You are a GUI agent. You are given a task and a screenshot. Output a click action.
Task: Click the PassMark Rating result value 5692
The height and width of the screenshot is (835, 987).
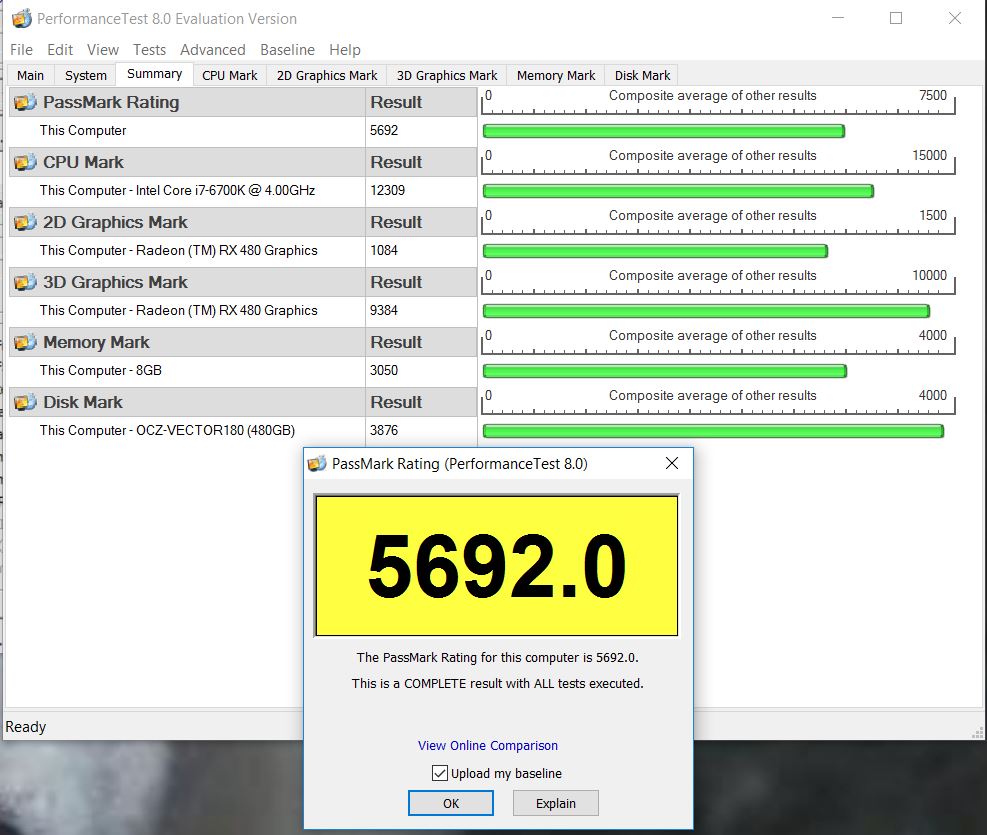point(384,130)
